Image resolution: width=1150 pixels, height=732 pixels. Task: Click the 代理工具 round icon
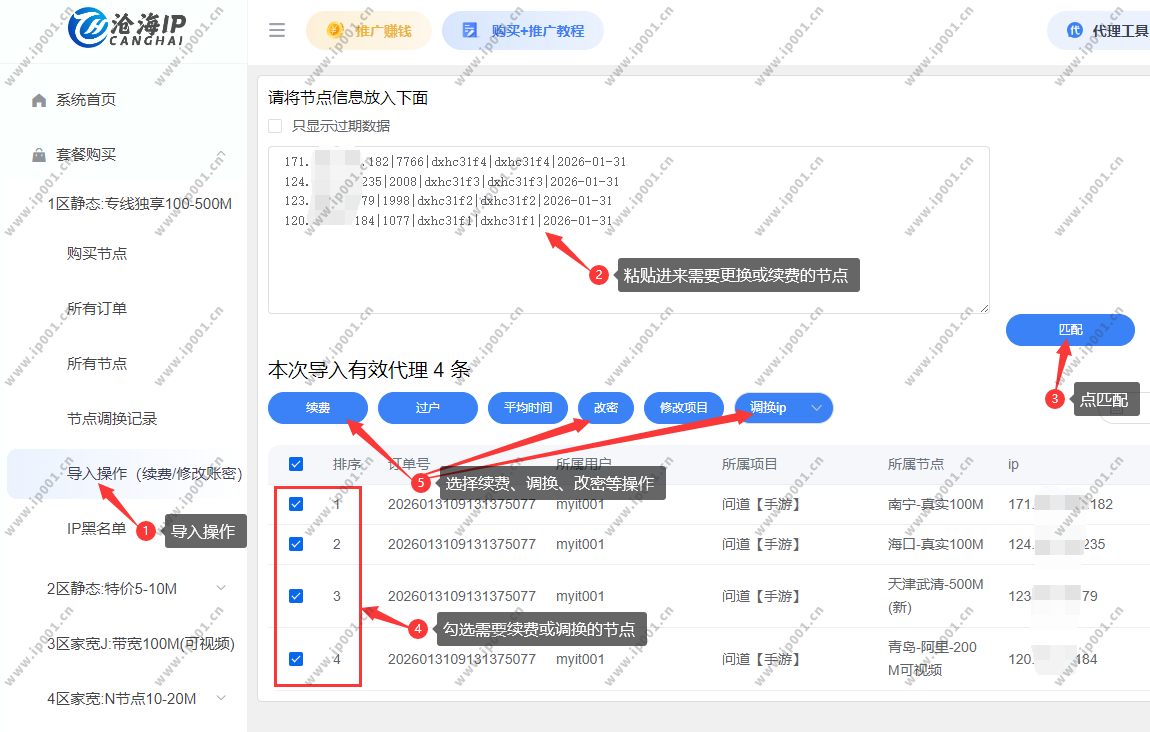[x=1075, y=30]
